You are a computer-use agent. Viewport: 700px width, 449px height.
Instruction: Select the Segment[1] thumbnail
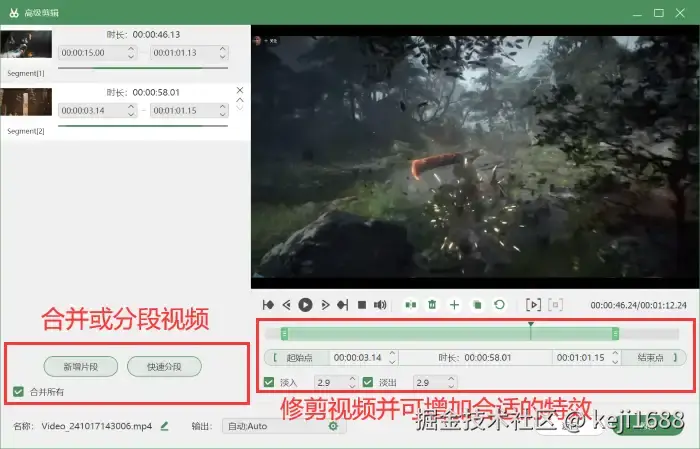pos(26,44)
